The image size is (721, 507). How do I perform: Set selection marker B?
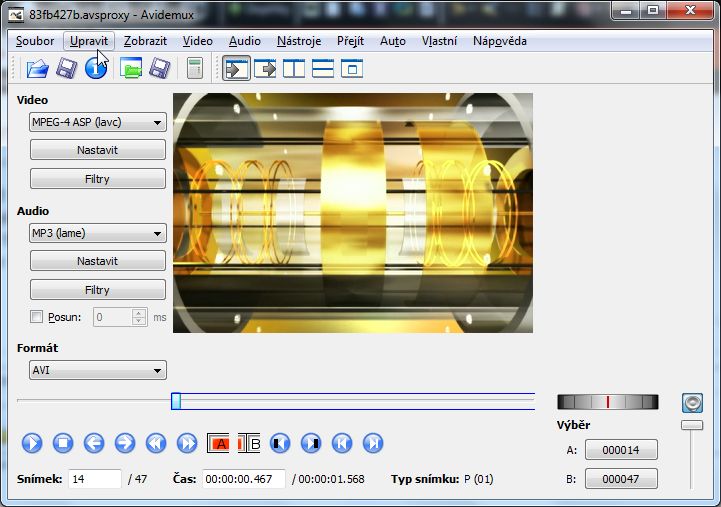249,443
